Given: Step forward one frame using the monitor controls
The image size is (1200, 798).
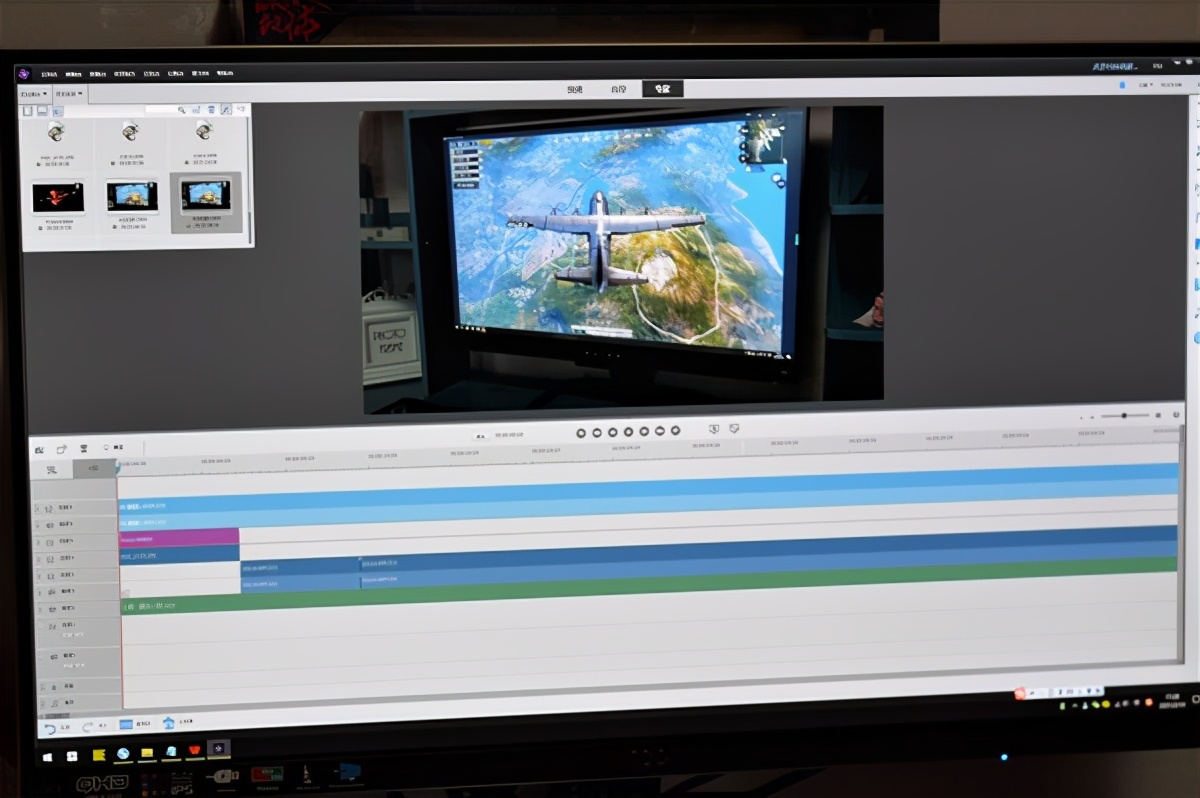Looking at the screenshot, I should (x=644, y=432).
